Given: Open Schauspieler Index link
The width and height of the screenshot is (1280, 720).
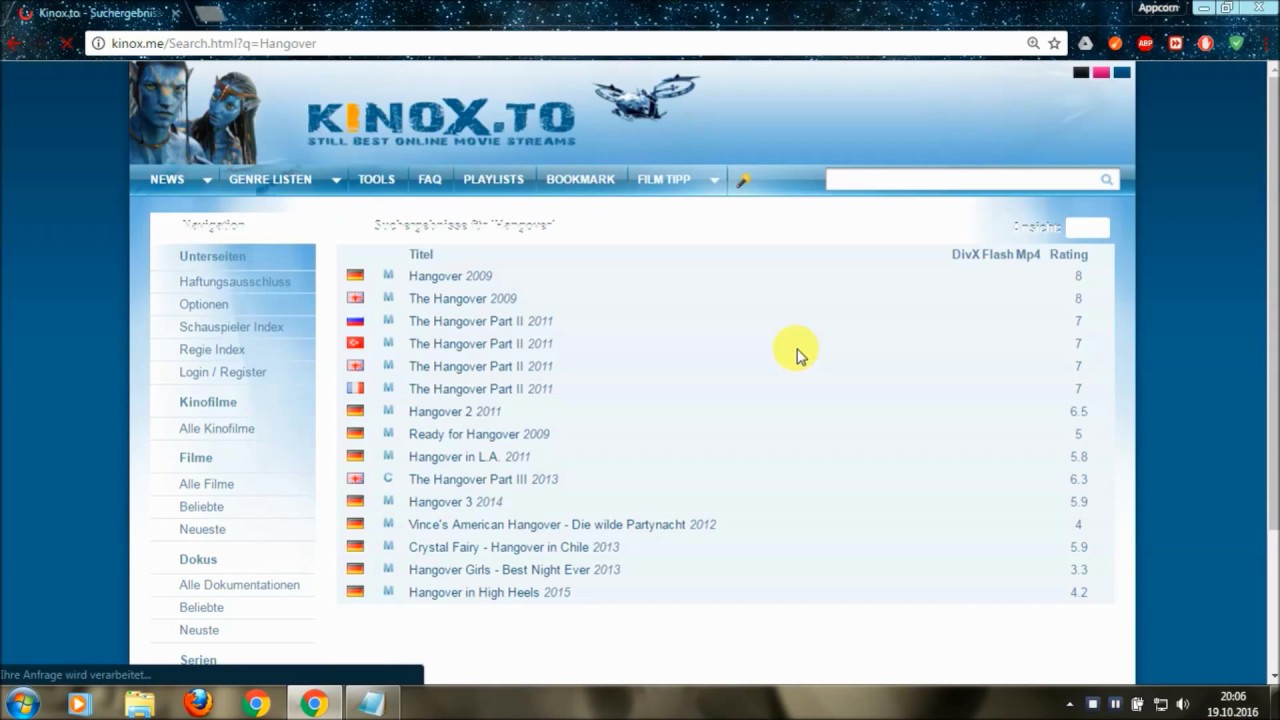Looking at the screenshot, I should (231, 327).
